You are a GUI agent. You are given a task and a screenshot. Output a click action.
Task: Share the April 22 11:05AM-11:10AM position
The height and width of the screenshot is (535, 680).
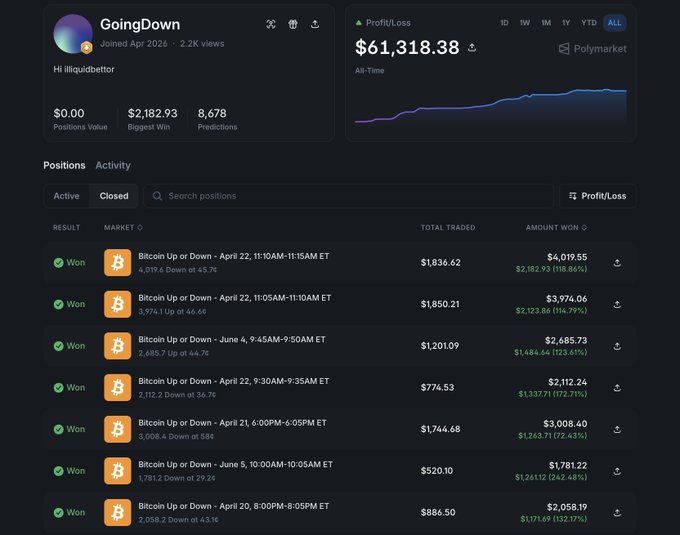617,304
